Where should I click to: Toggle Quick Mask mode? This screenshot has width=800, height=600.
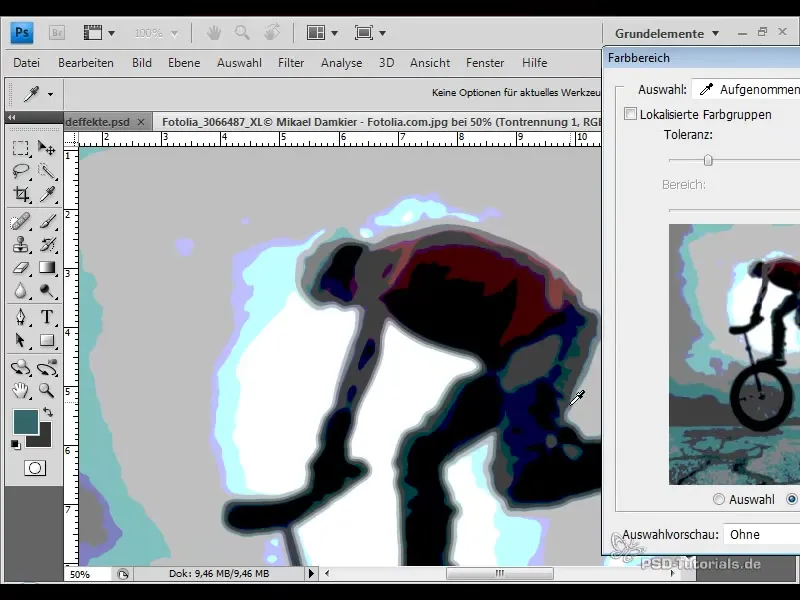coord(35,468)
